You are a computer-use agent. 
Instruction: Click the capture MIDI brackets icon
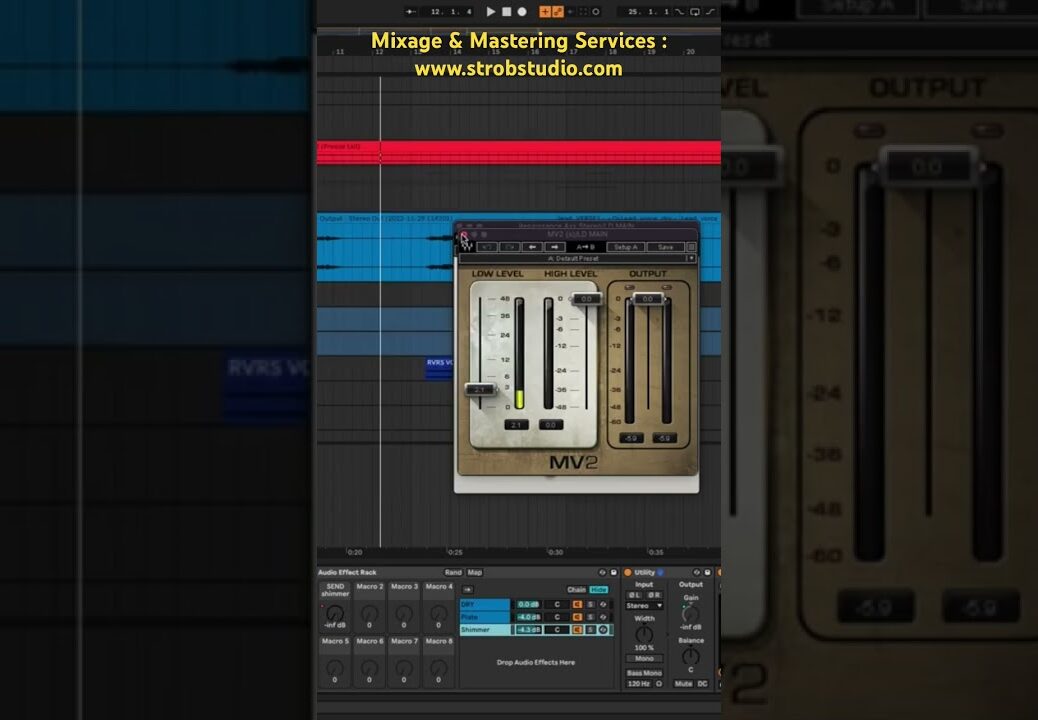(x=583, y=11)
